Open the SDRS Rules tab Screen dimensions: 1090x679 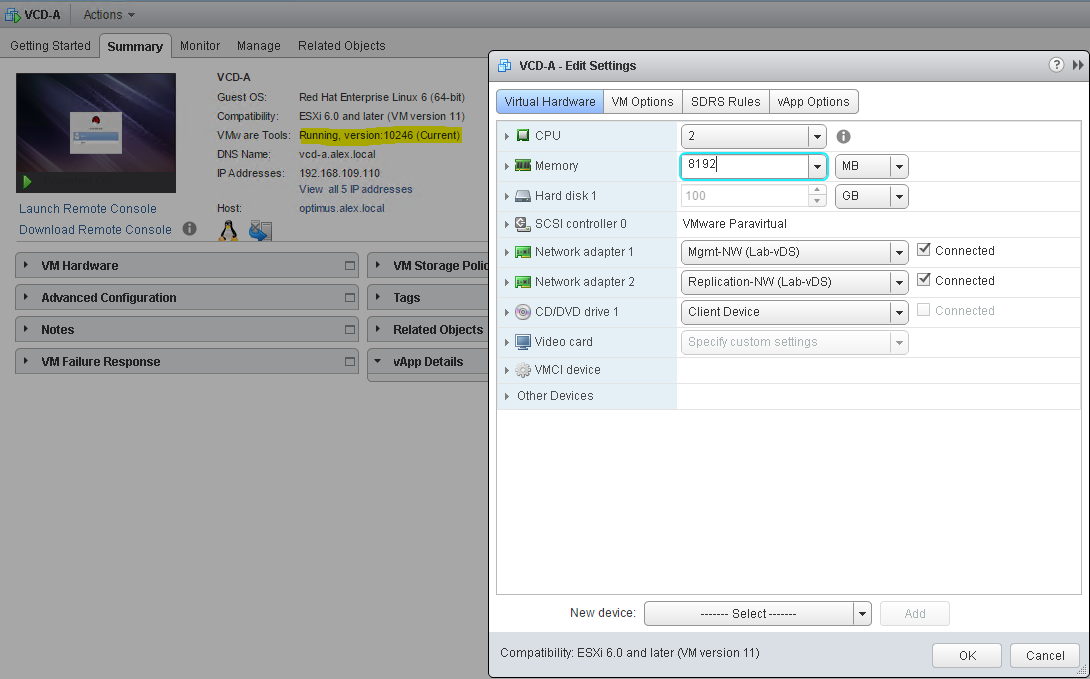(725, 102)
